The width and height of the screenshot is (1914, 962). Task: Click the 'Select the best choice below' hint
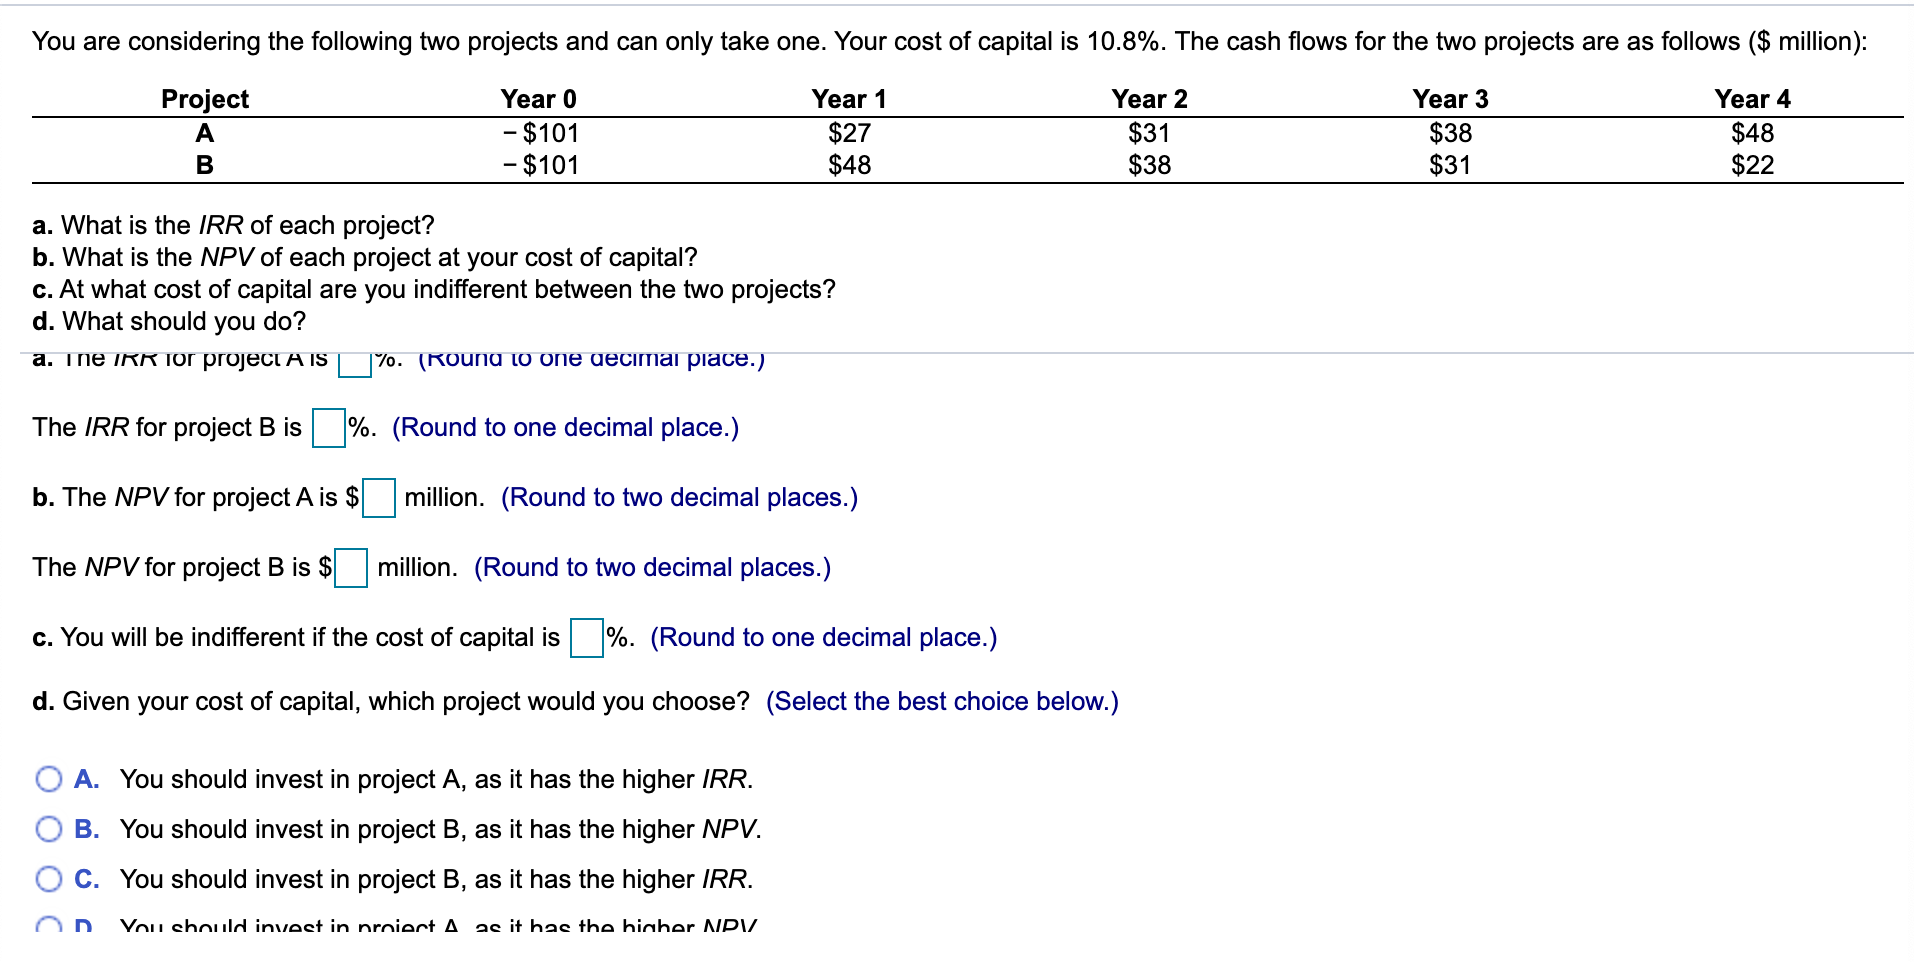coord(942,702)
